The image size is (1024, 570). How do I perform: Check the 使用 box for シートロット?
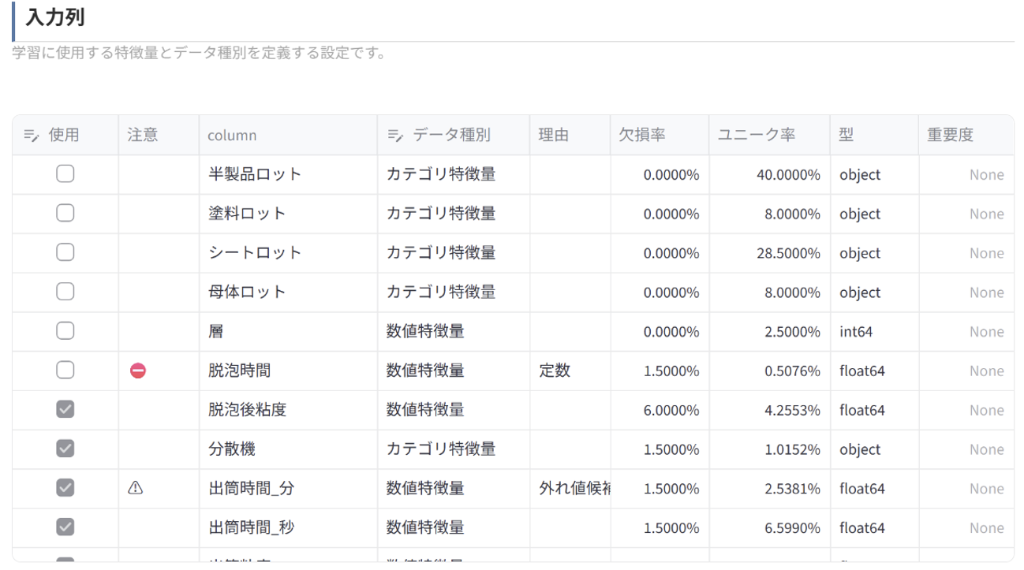65,252
